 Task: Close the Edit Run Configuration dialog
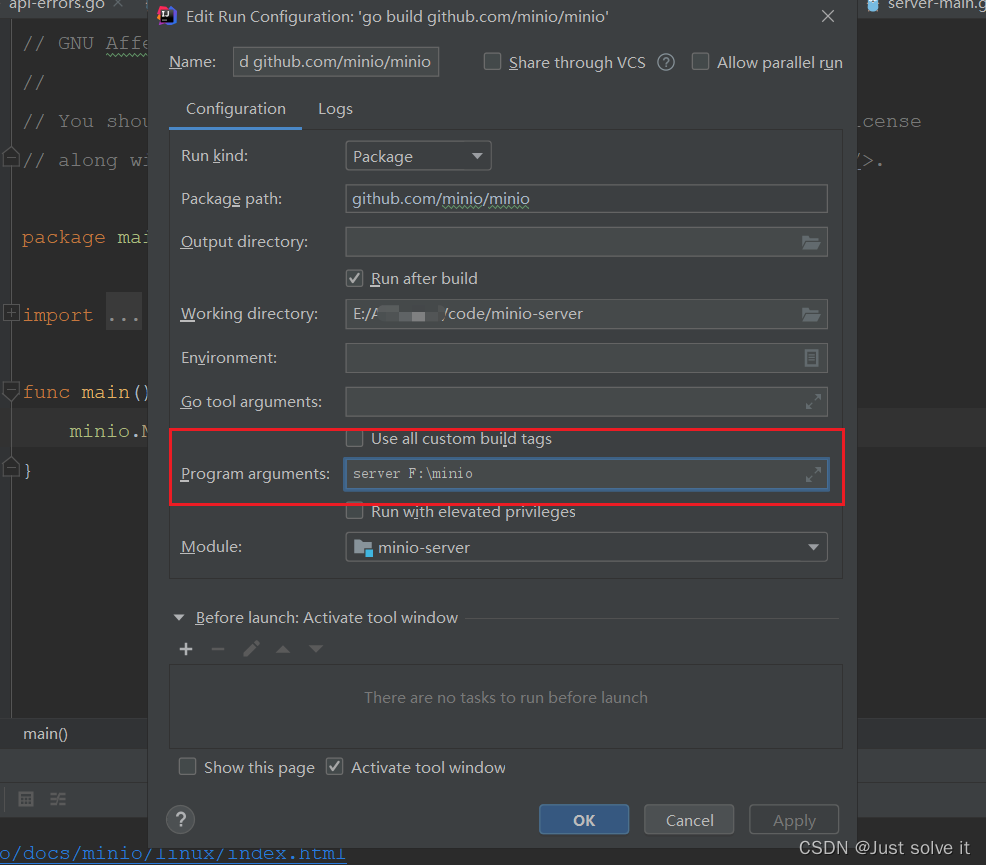pyautogui.click(x=828, y=16)
